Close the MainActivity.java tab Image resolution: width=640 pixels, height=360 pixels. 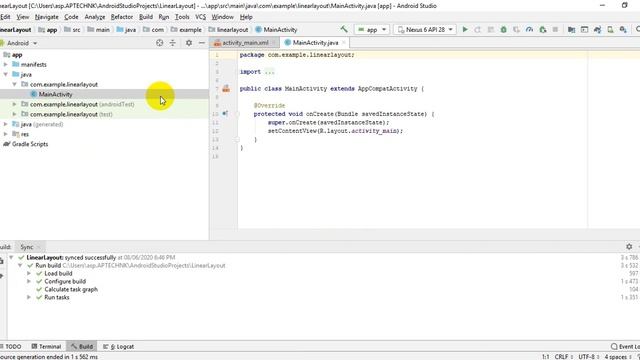pos(344,42)
